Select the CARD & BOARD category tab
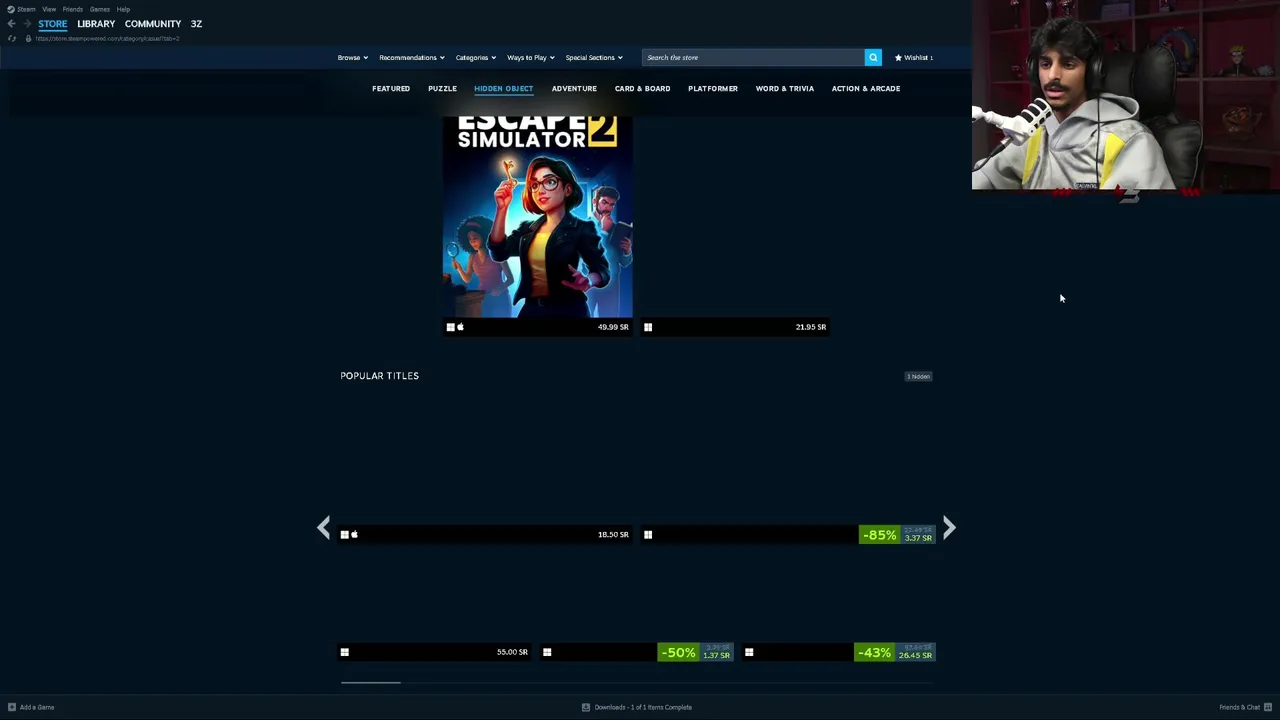 (x=642, y=88)
